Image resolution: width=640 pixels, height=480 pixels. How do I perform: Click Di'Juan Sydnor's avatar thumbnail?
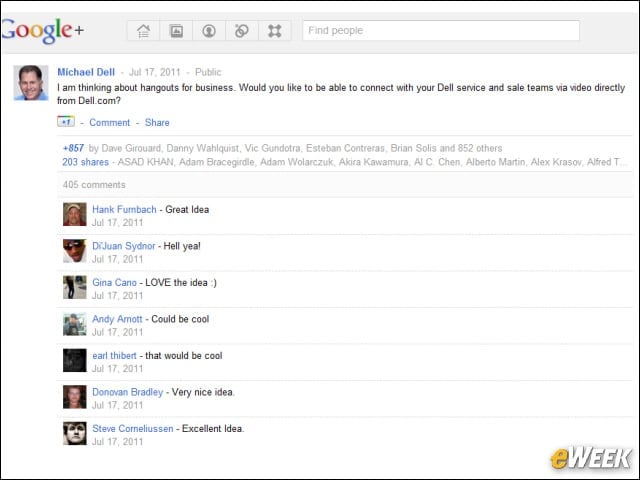(x=75, y=251)
